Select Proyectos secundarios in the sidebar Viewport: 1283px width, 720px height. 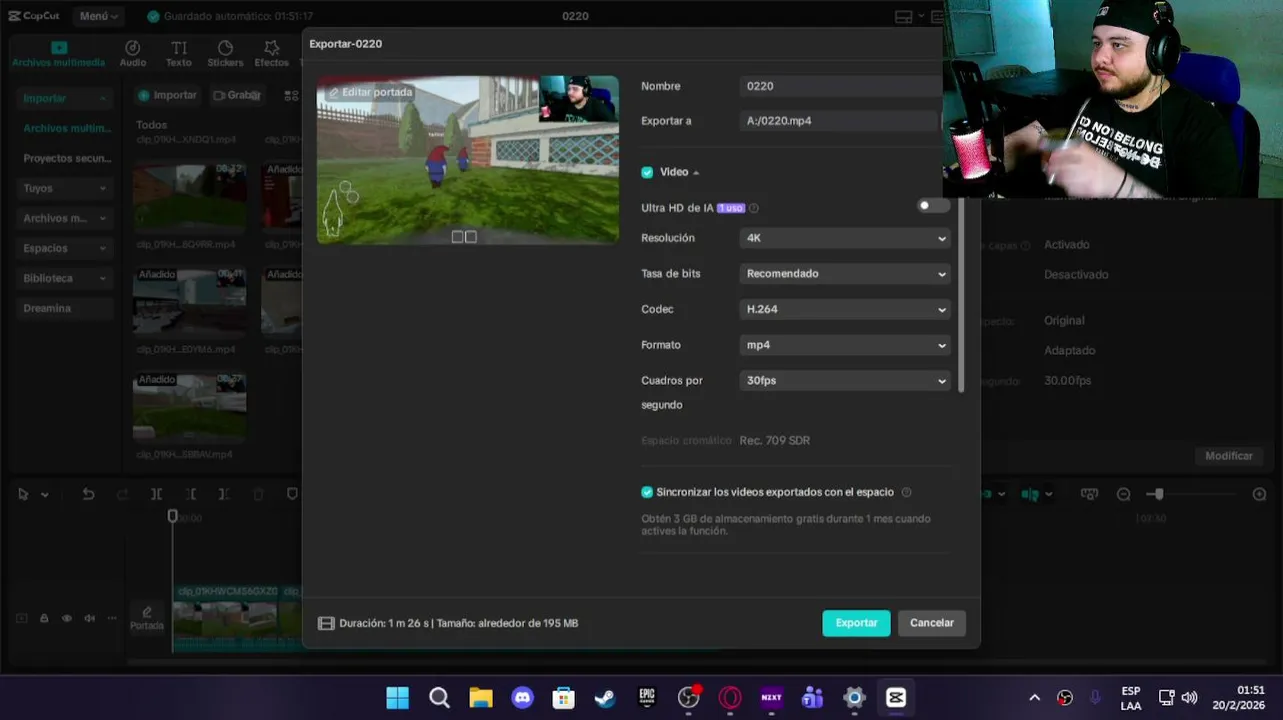66,158
